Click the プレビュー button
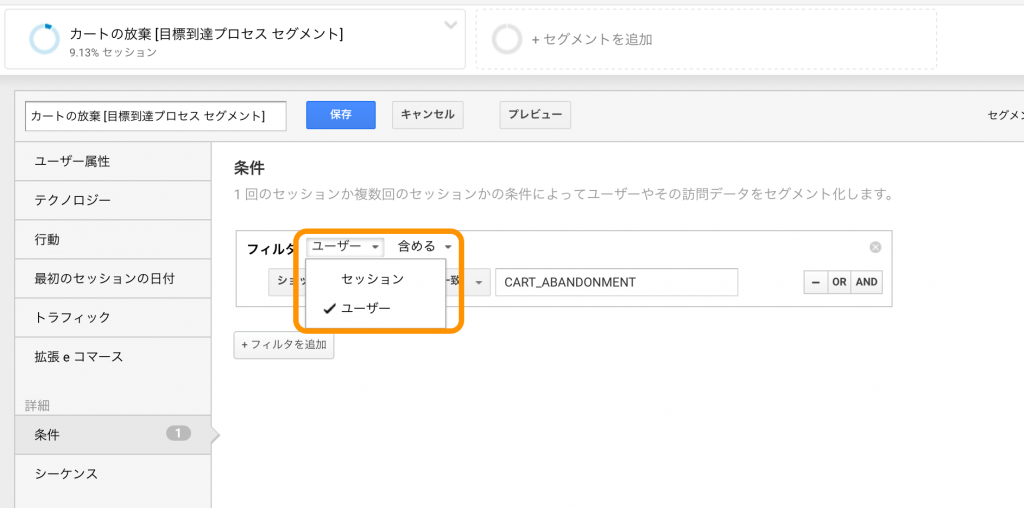 coord(535,115)
